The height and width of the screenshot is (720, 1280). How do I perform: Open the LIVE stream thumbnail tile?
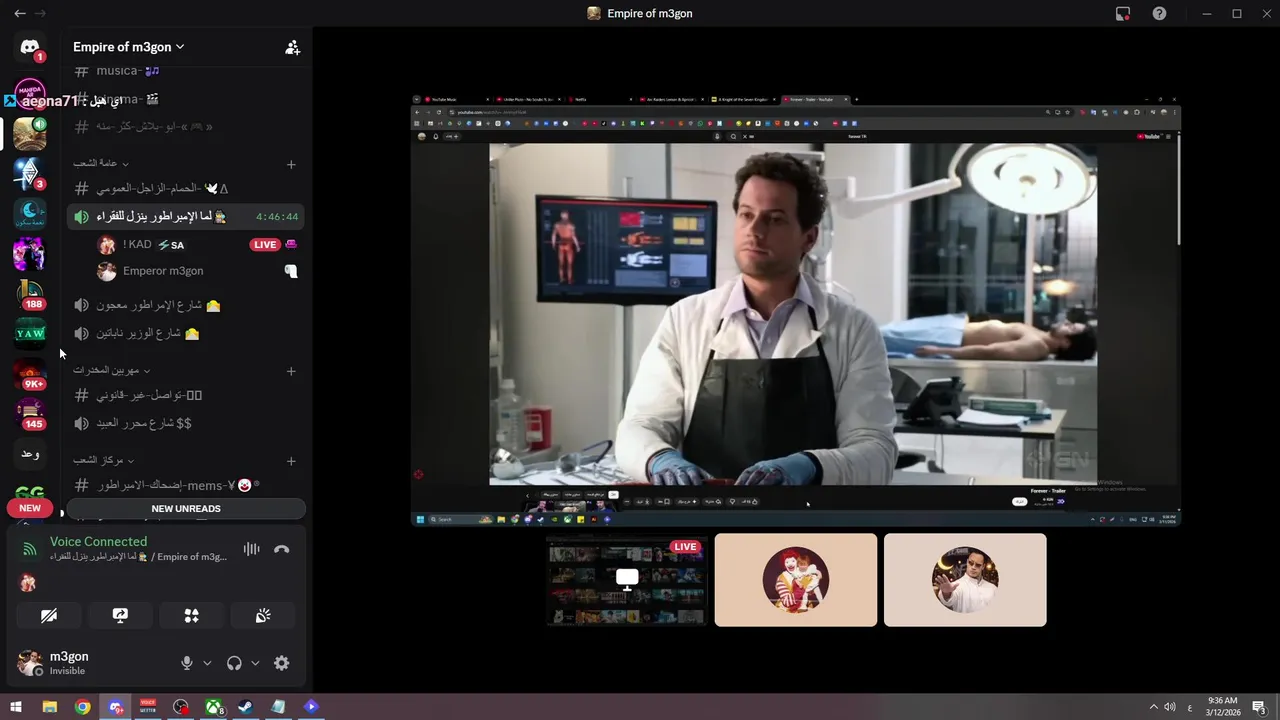tap(627, 580)
